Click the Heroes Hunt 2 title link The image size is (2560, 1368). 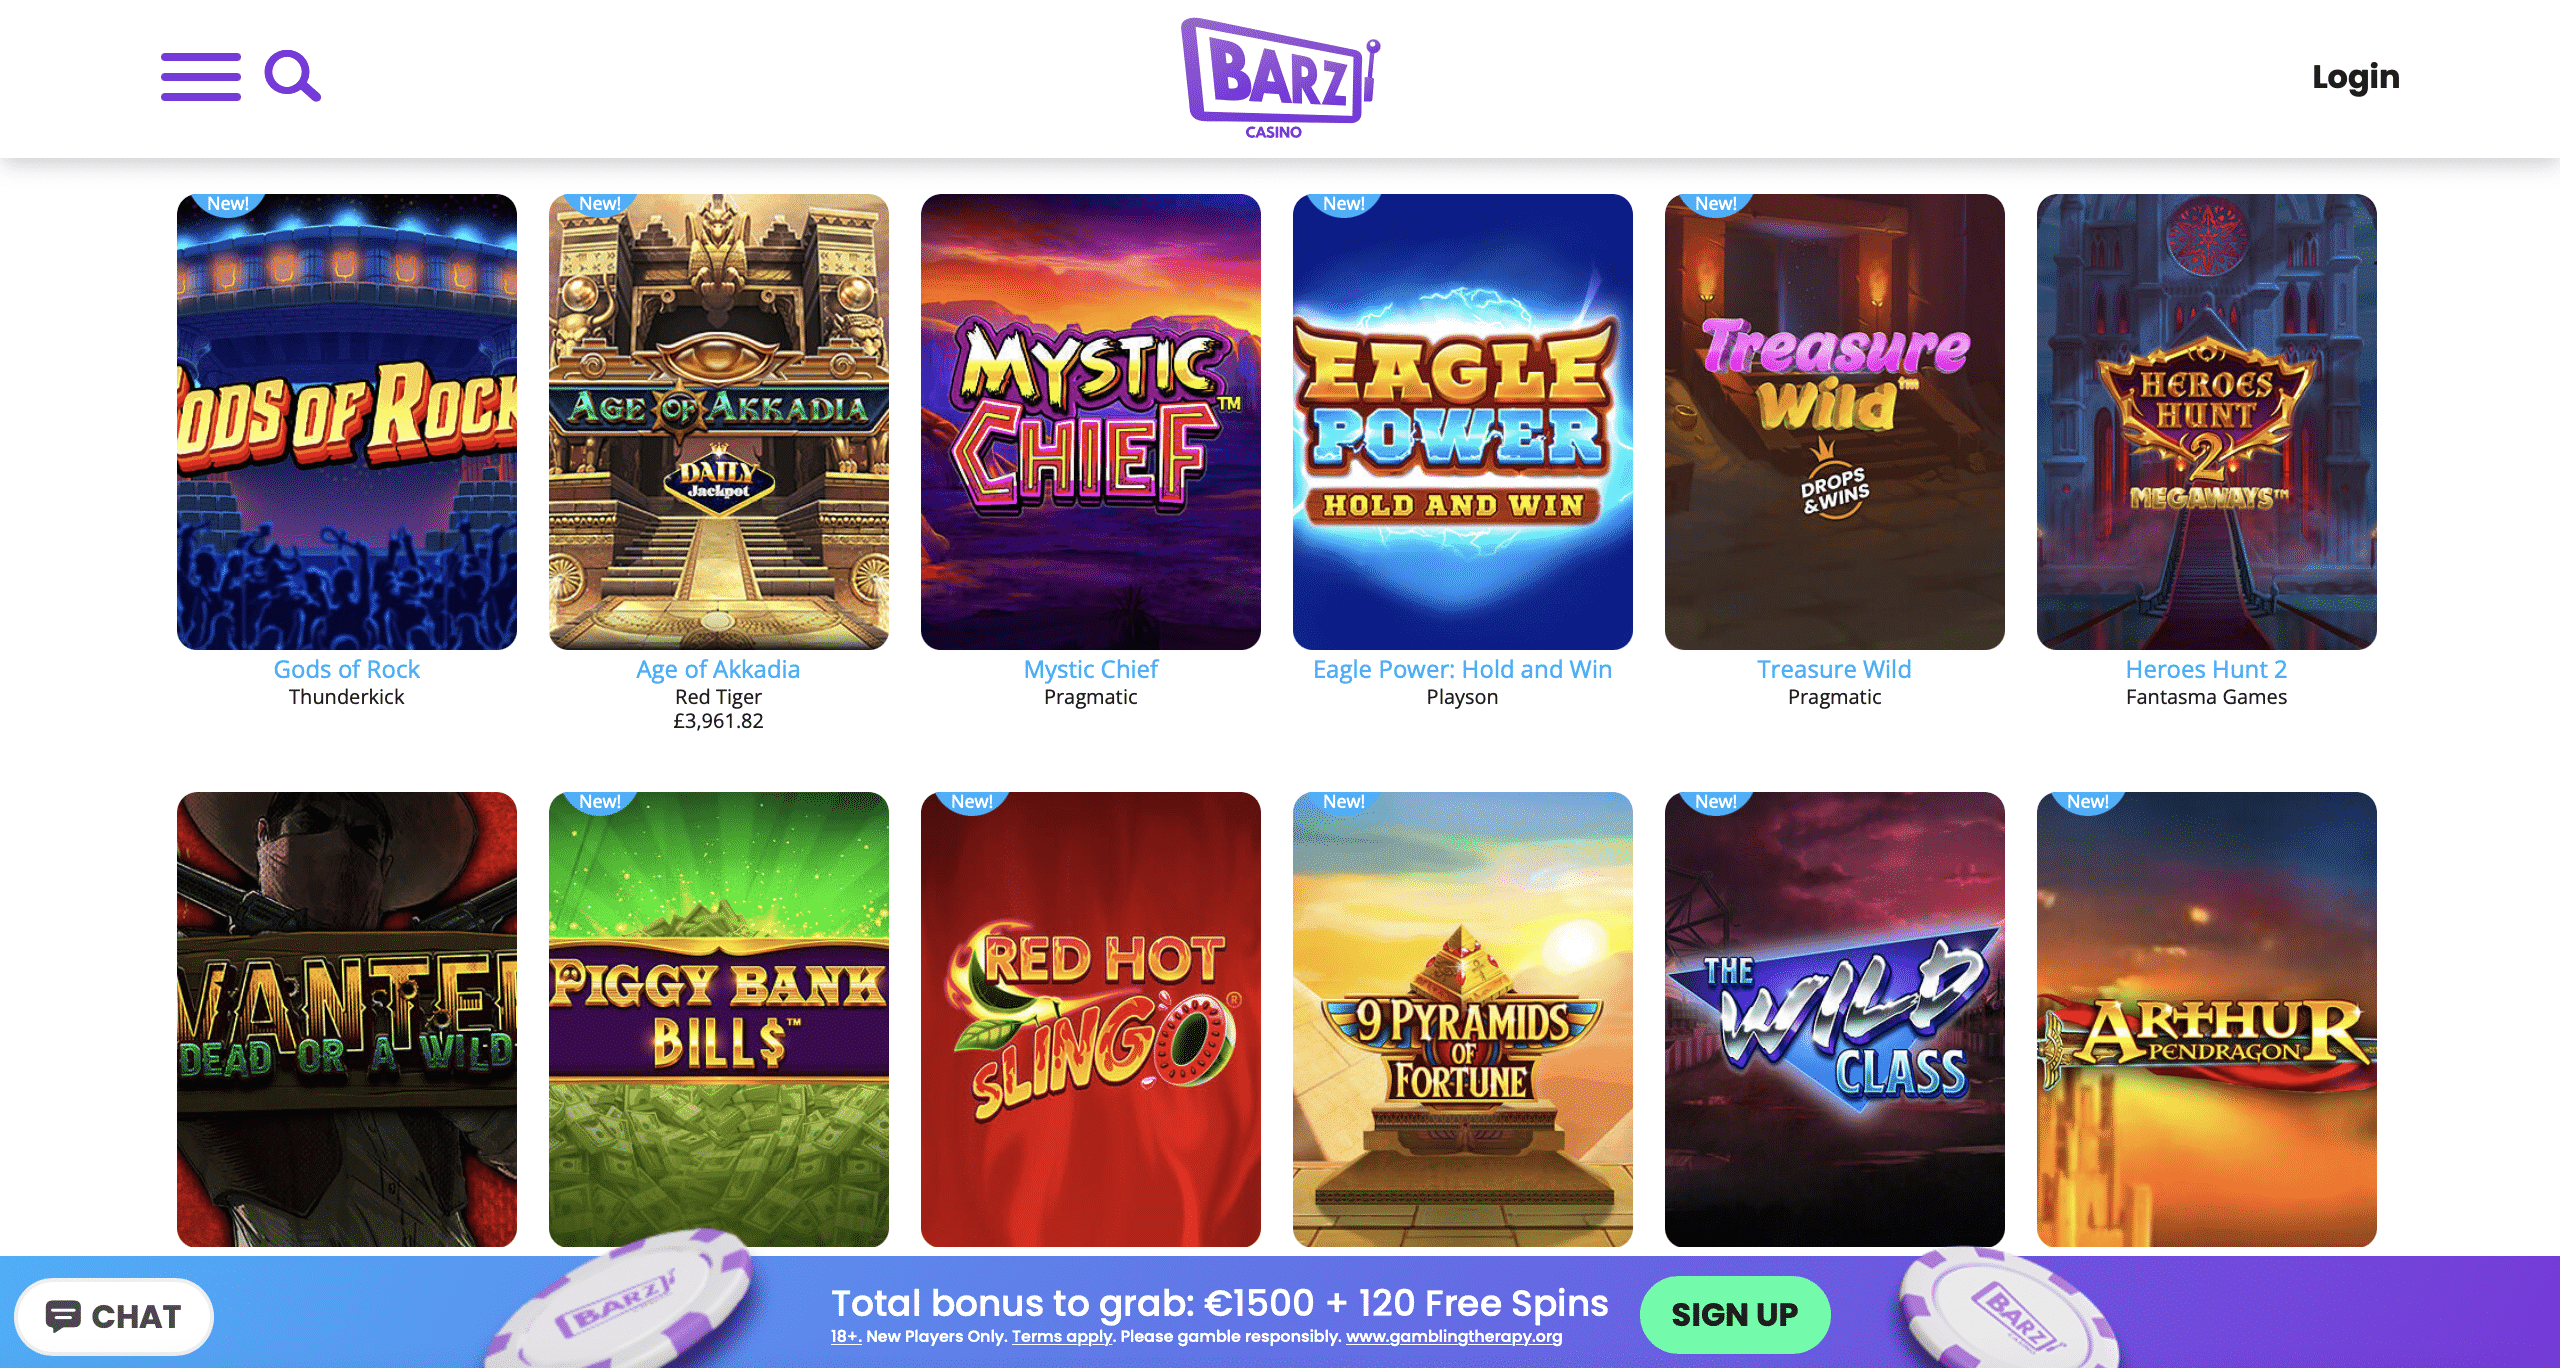click(2206, 669)
